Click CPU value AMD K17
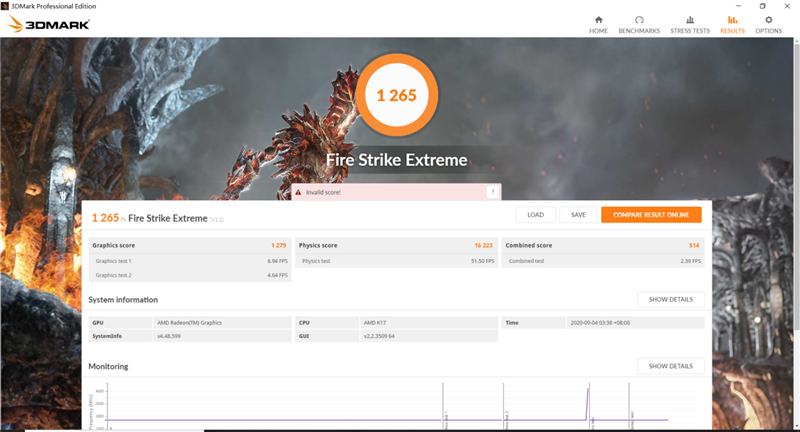Screen dimensions: 800x432 coord(375,323)
